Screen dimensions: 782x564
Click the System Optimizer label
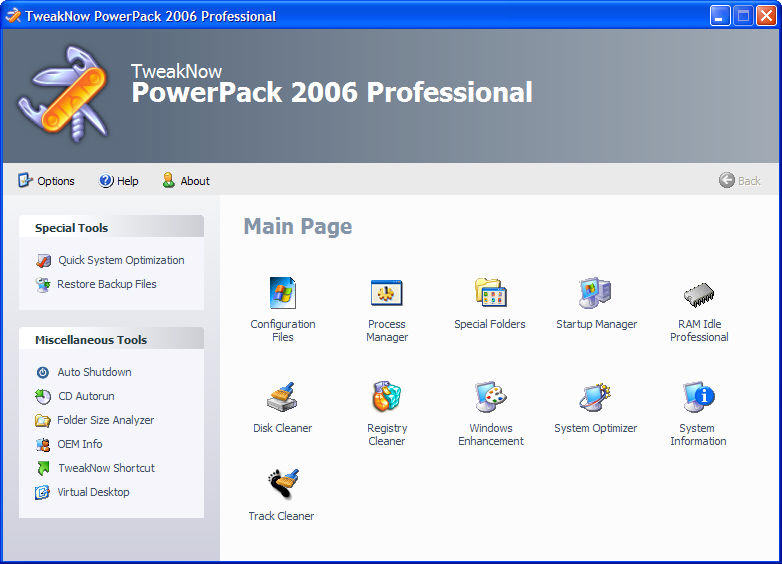(x=595, y=428)
